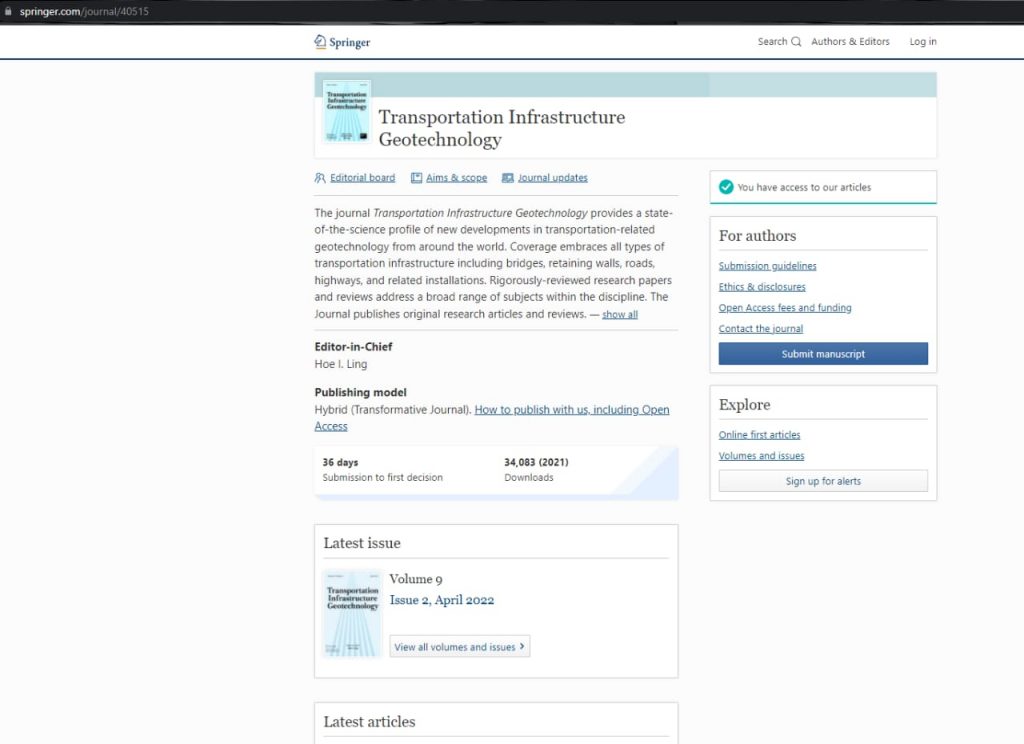Image resolution: width=1024 pixels, height=744 pixels.
Task: Open How to publish with us link
Action: (x=492, y=417)
